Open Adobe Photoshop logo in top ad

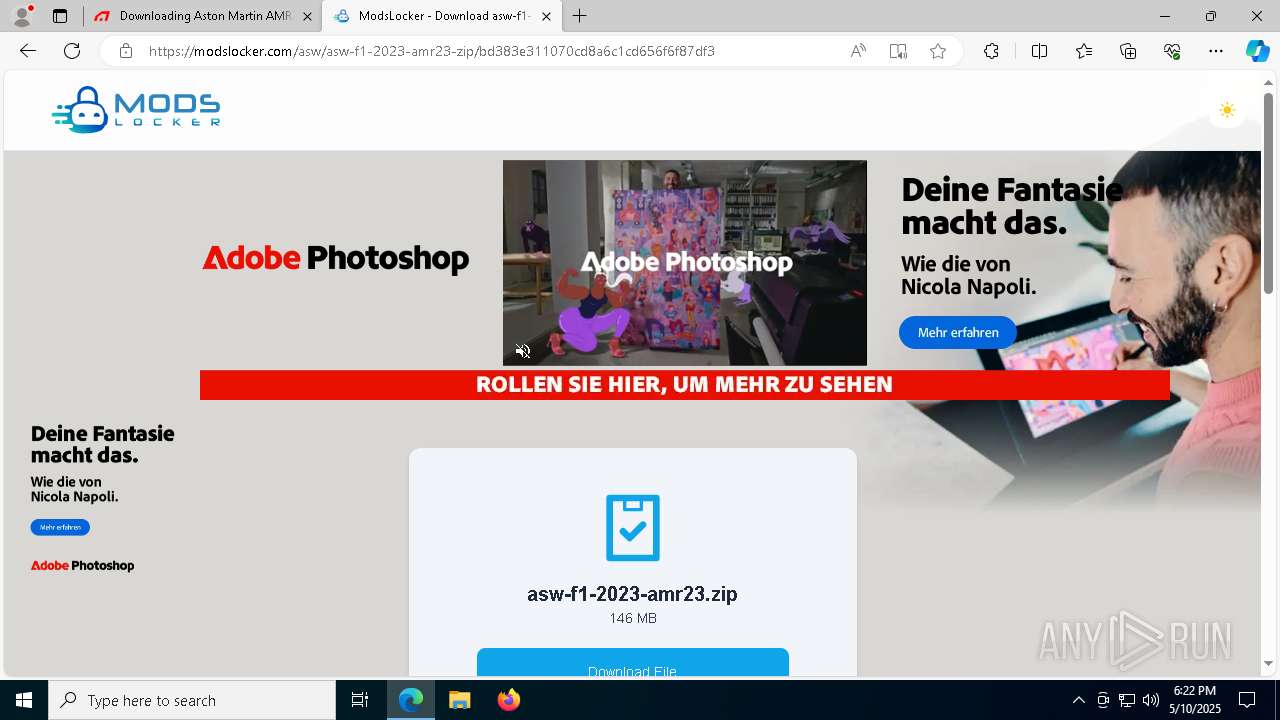pos(336,258)
